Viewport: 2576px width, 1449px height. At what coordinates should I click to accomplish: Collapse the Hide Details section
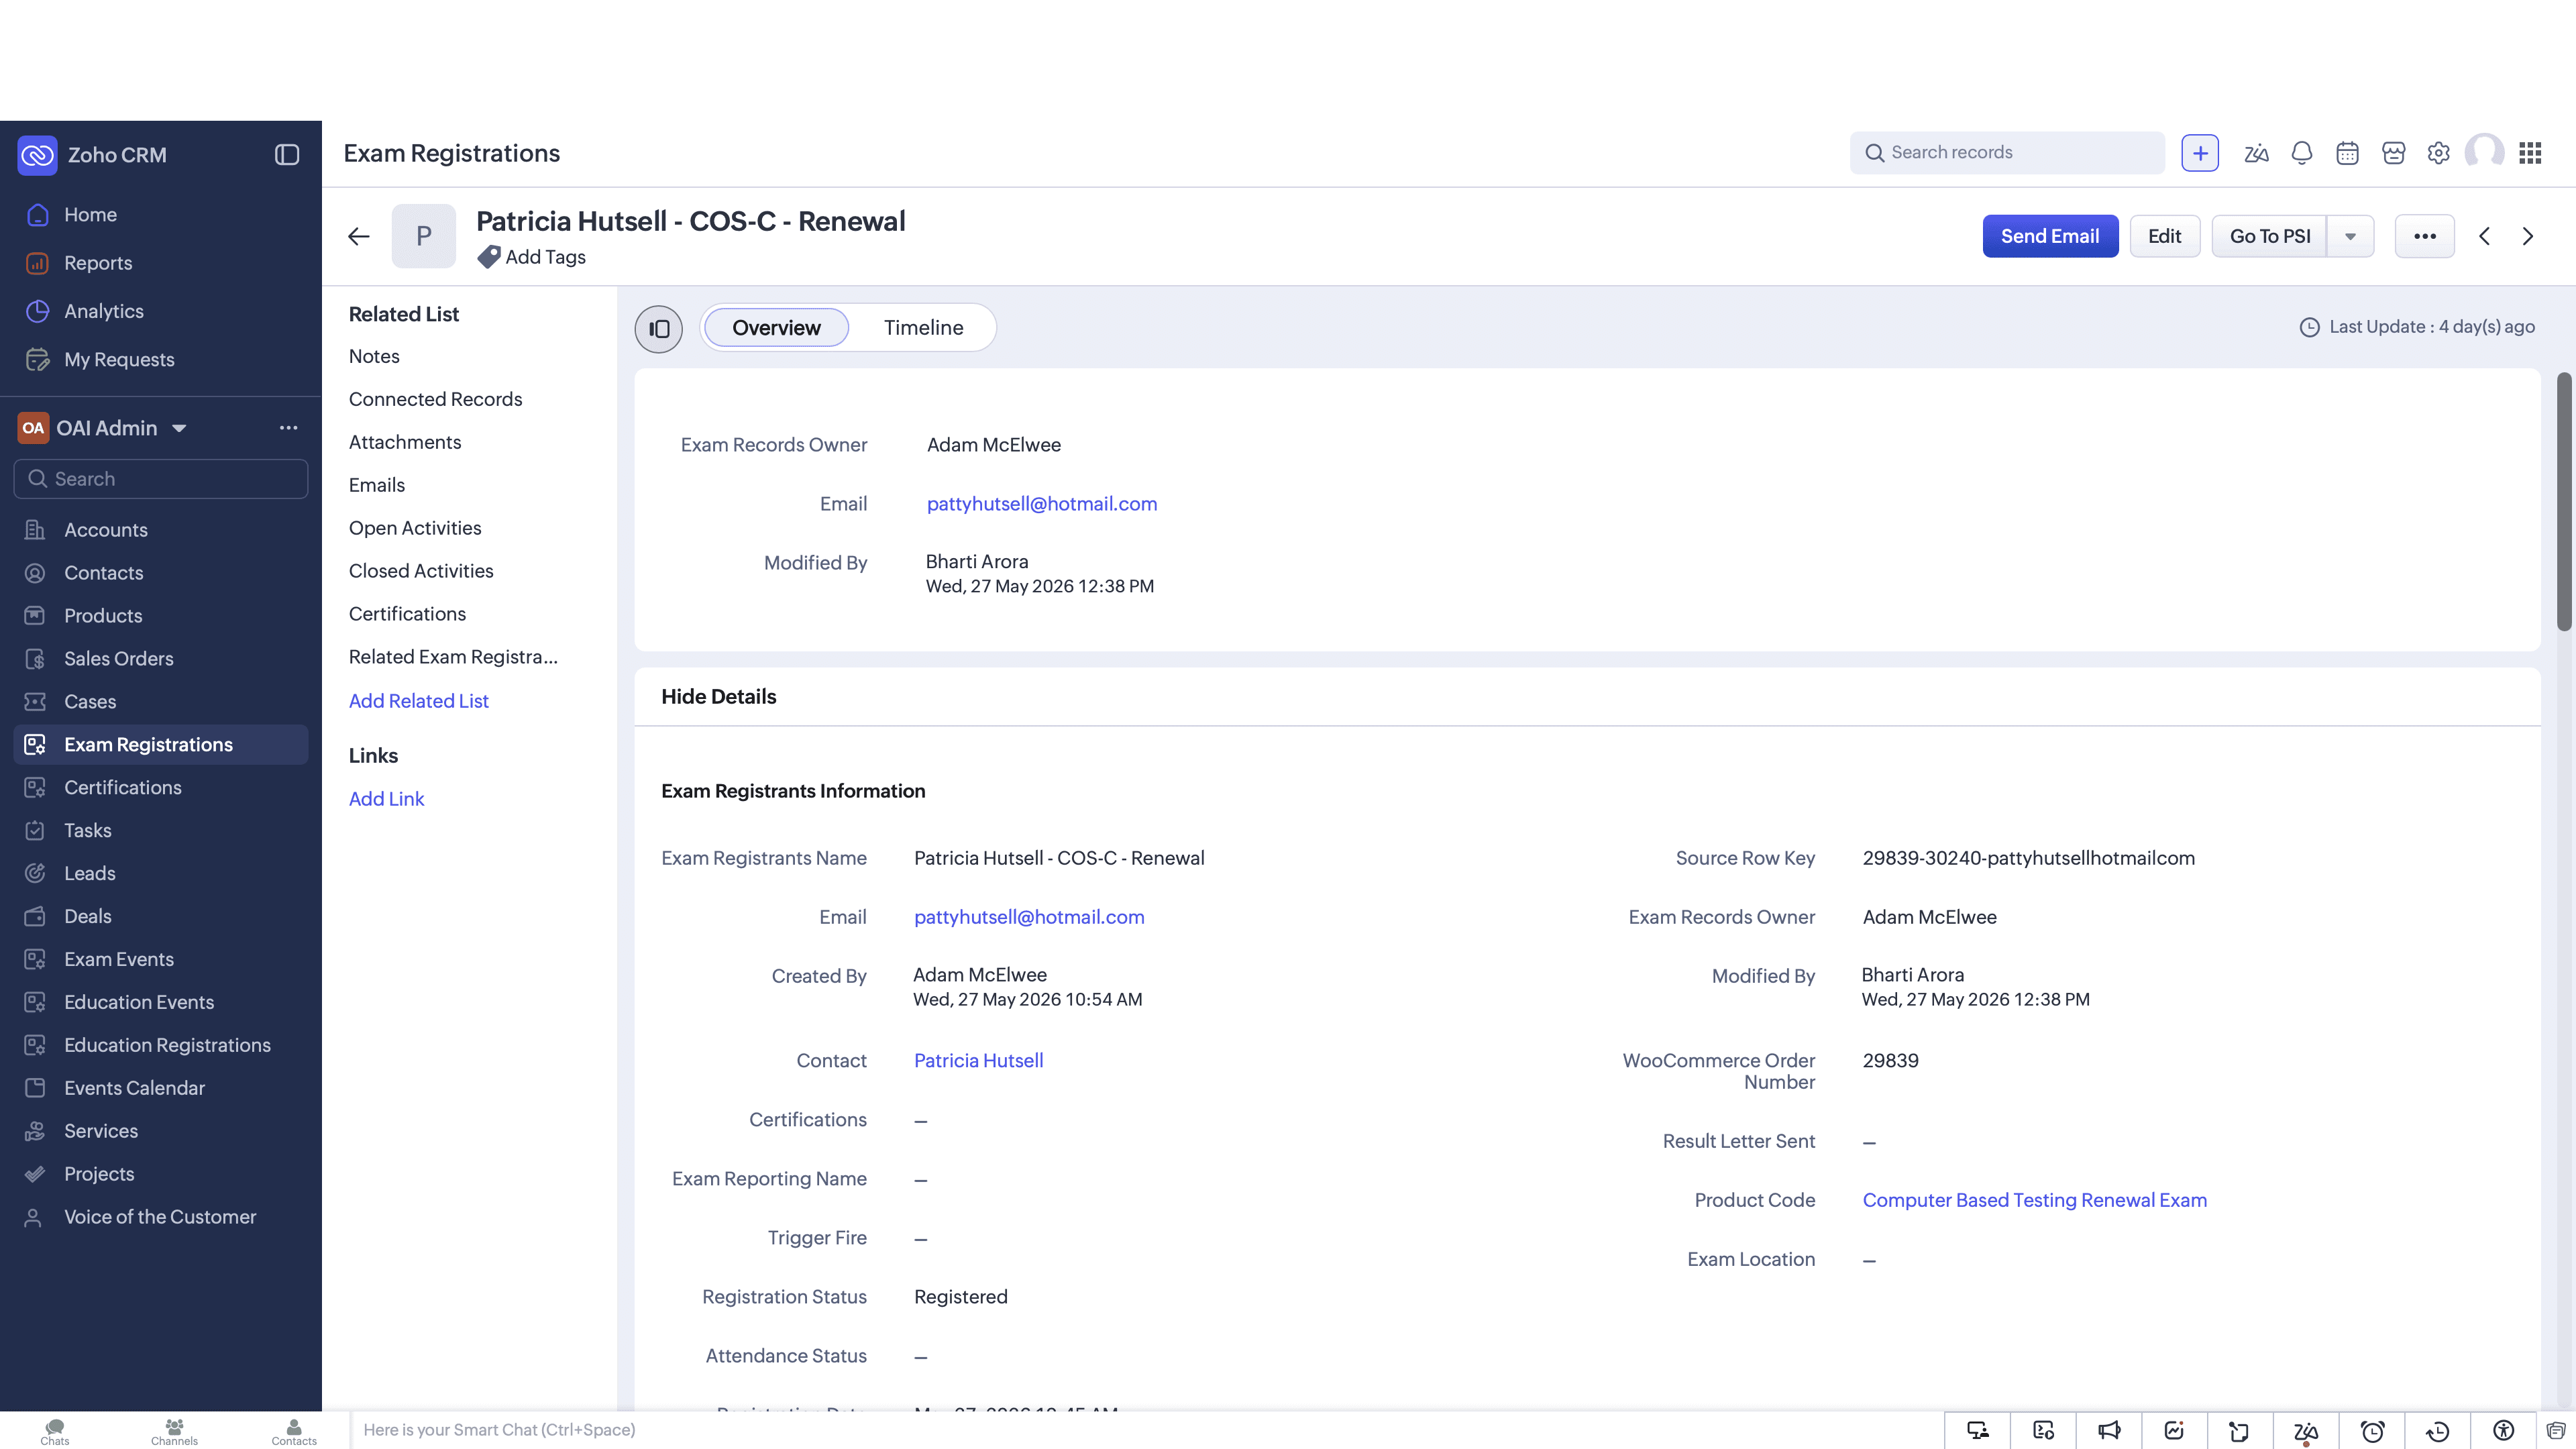[719, 697]
